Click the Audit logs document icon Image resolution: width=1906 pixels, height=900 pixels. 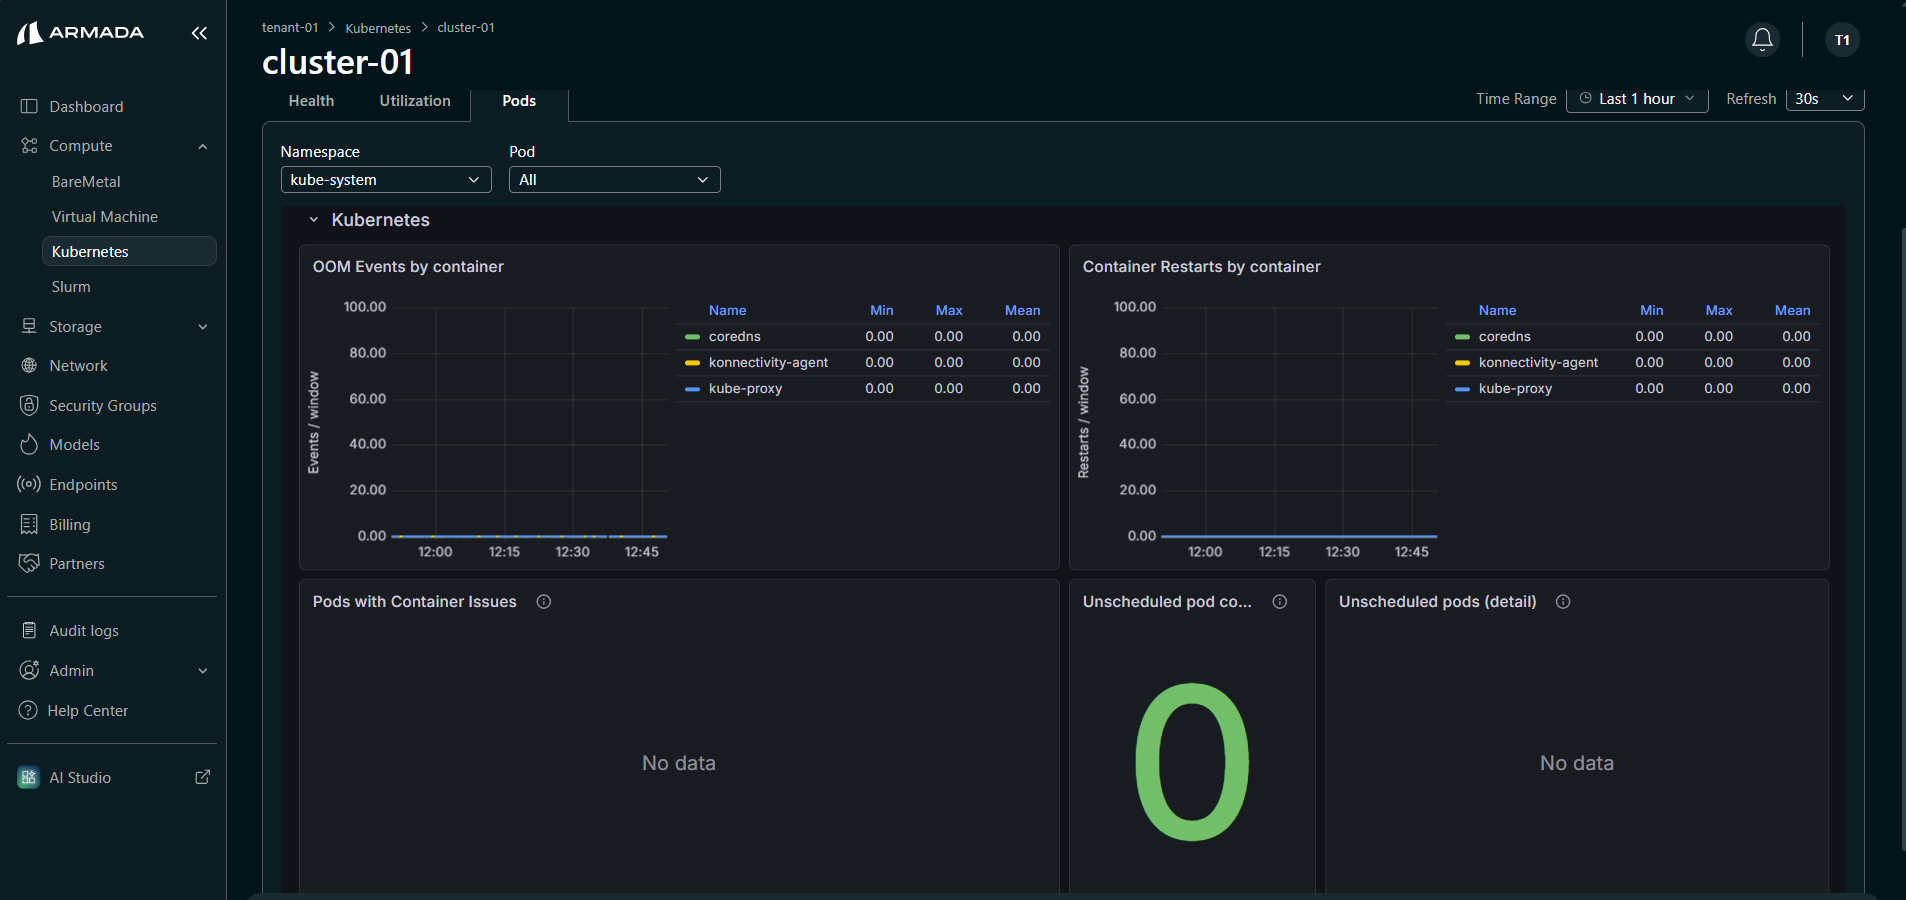(29, 630)
